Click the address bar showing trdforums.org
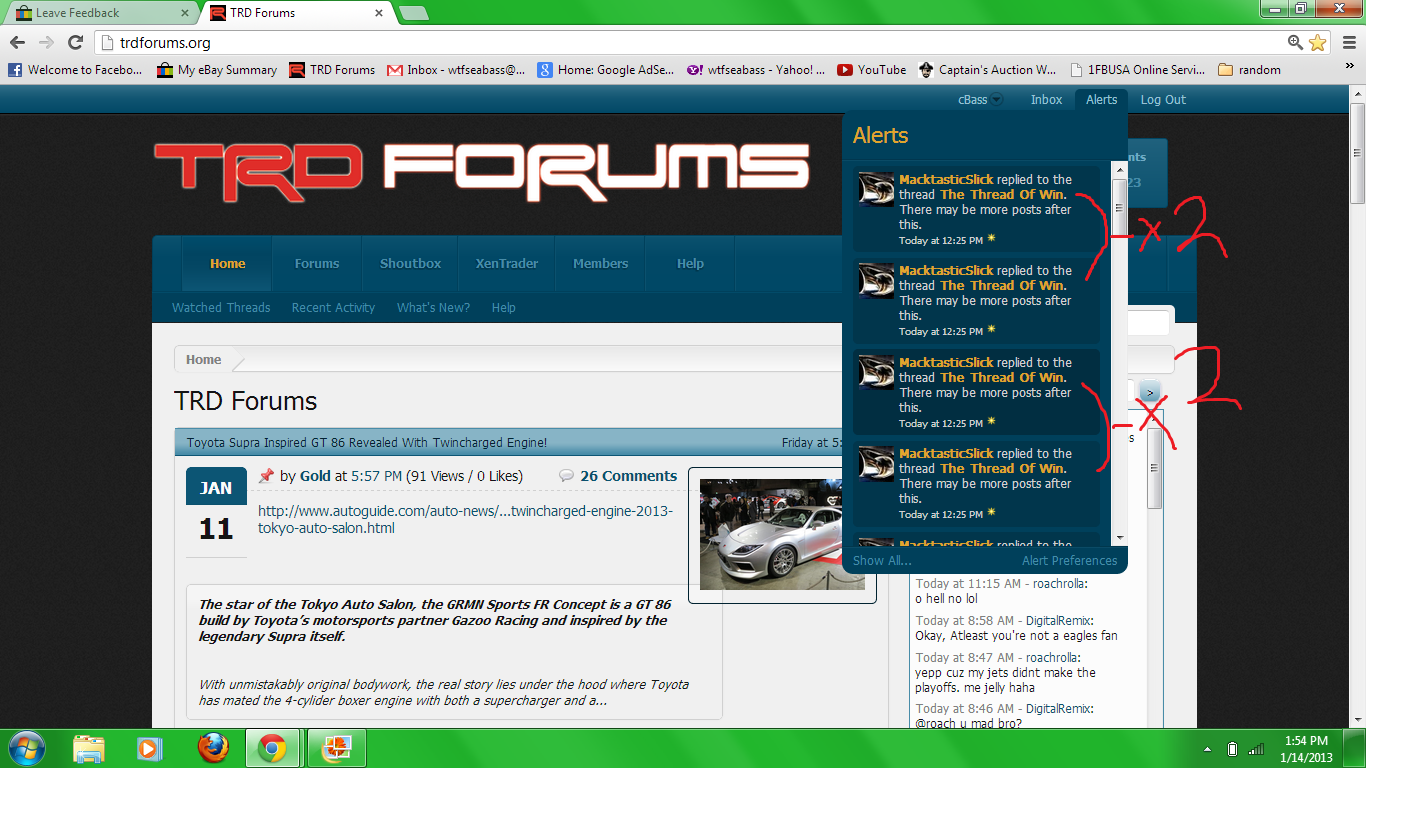The height and width of the screenshot is (830, 1426). (690, 42)
